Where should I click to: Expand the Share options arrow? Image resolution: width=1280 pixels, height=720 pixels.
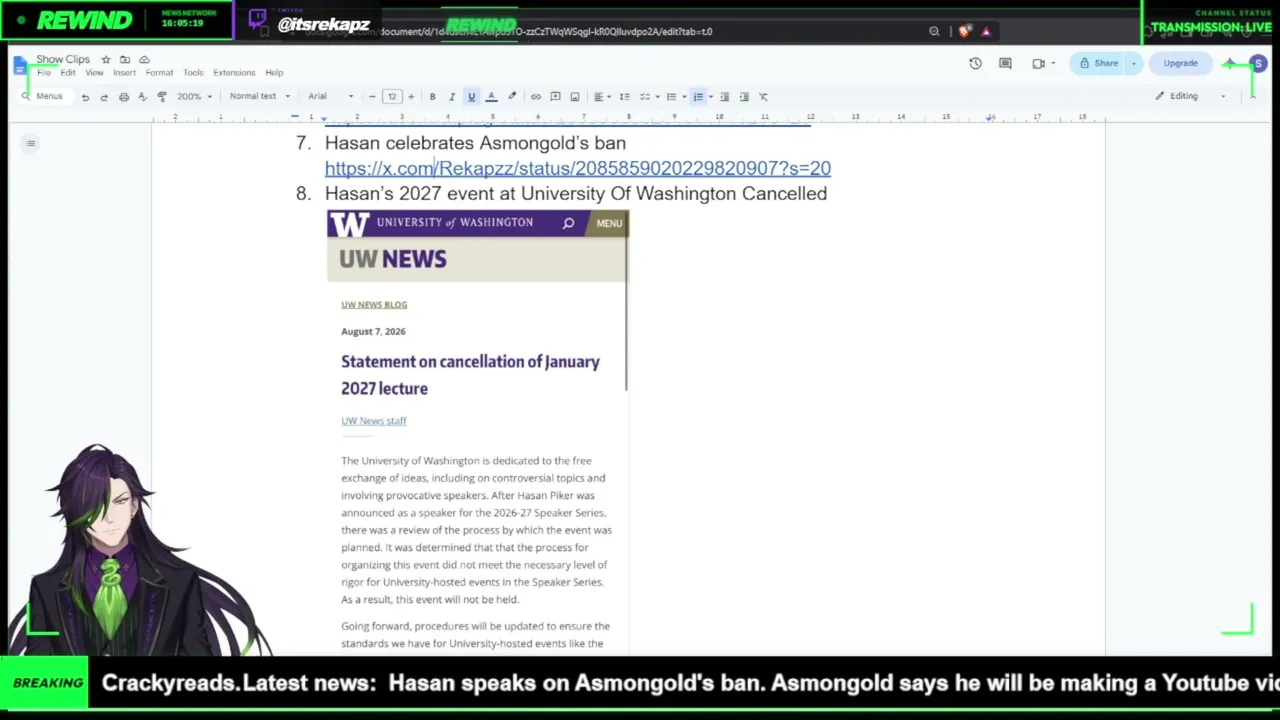(1134, 64)
